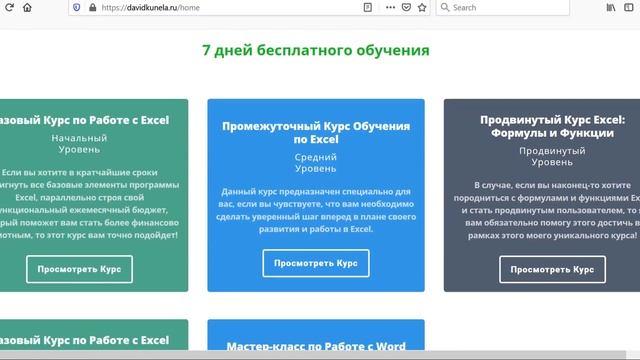Click 'Средний Уровень' label on blue card

click(x=316, y=162)
